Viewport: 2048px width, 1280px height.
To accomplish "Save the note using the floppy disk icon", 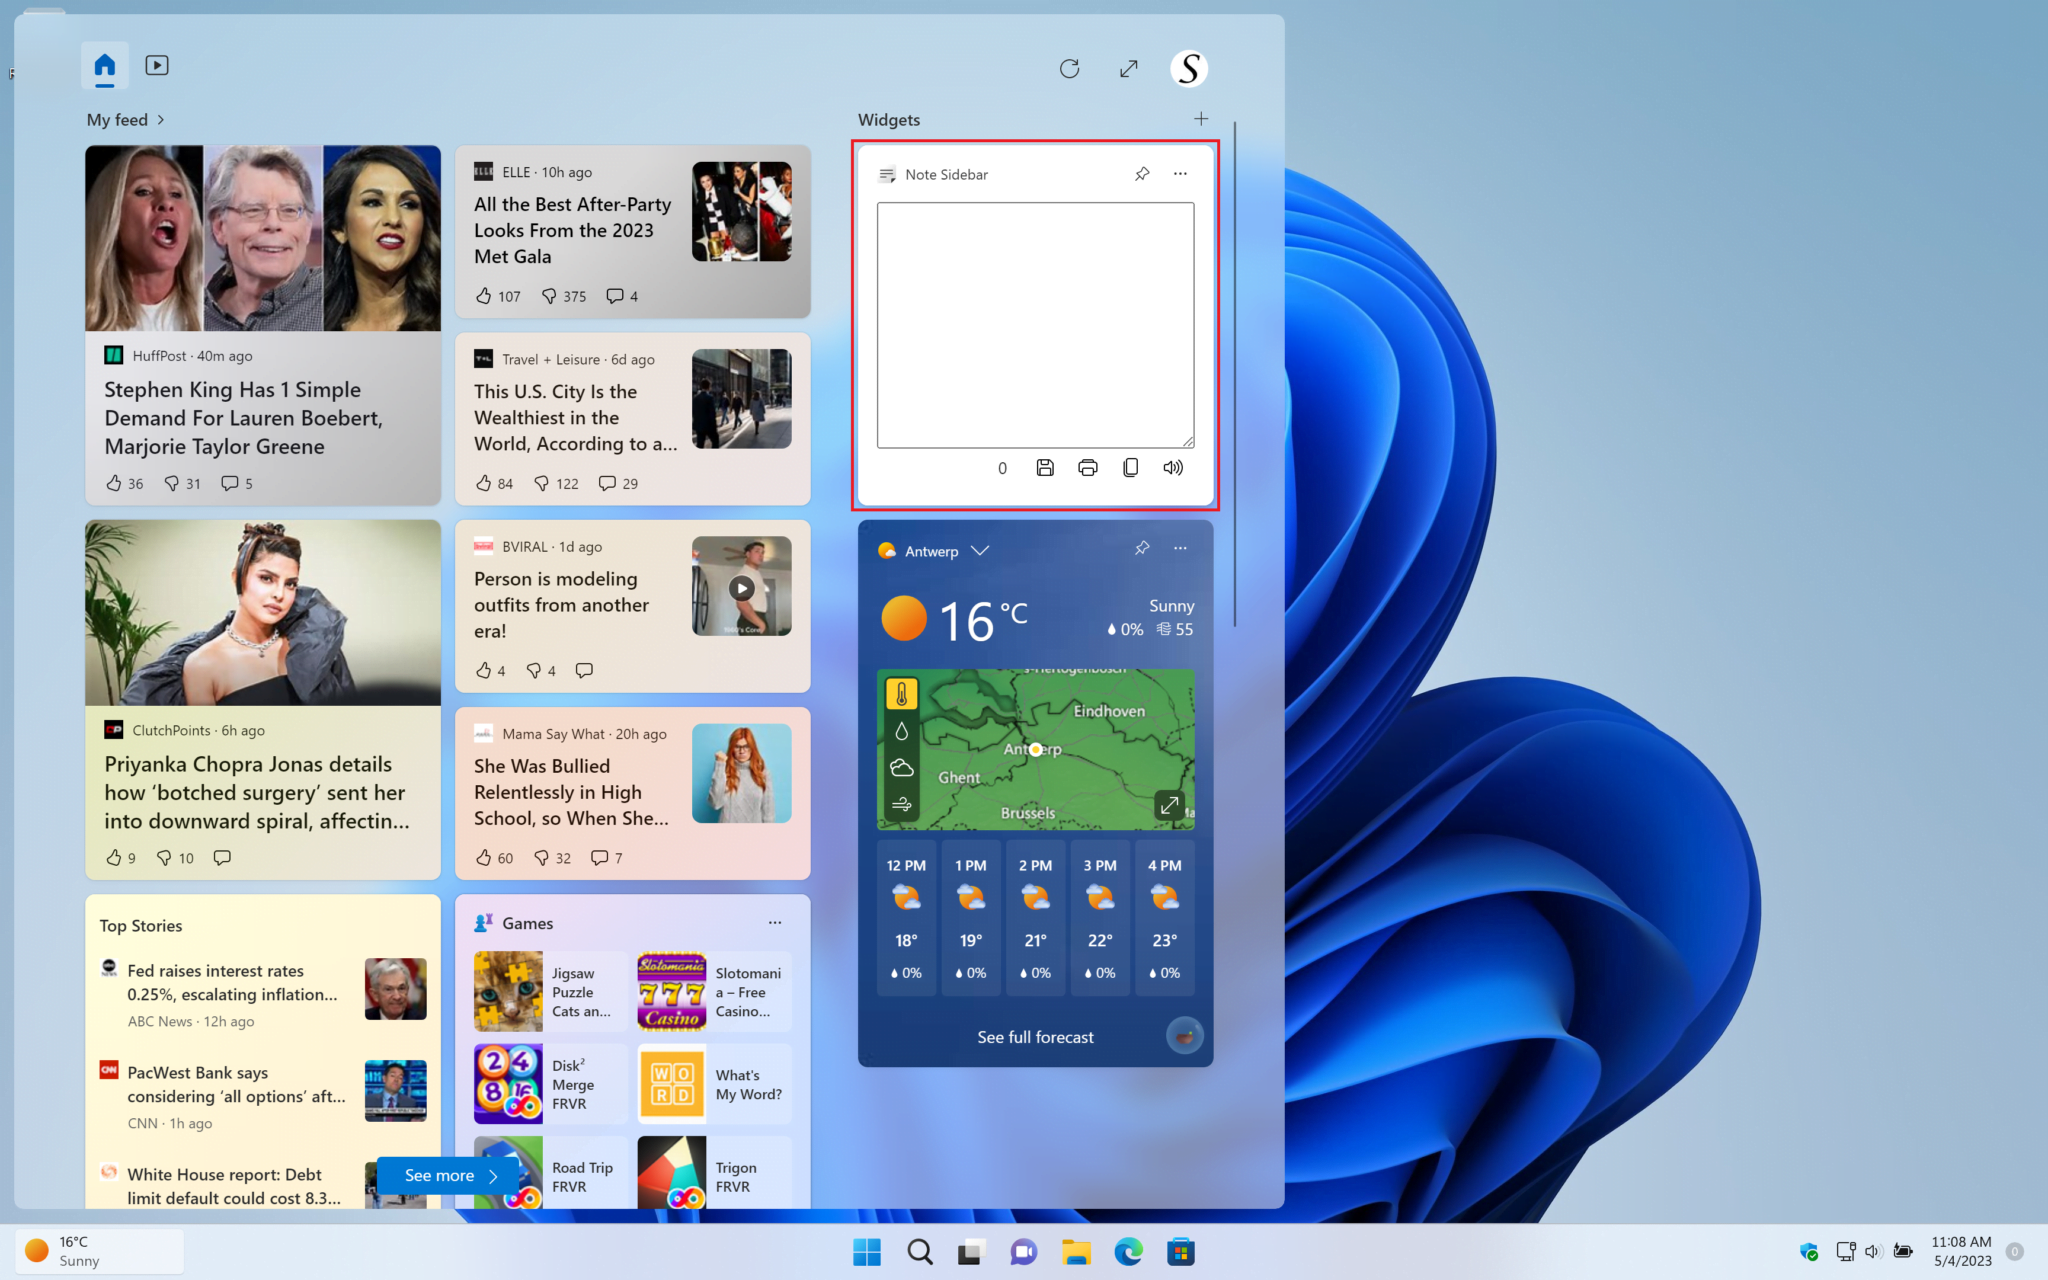I will click(x=1045, y=467).
